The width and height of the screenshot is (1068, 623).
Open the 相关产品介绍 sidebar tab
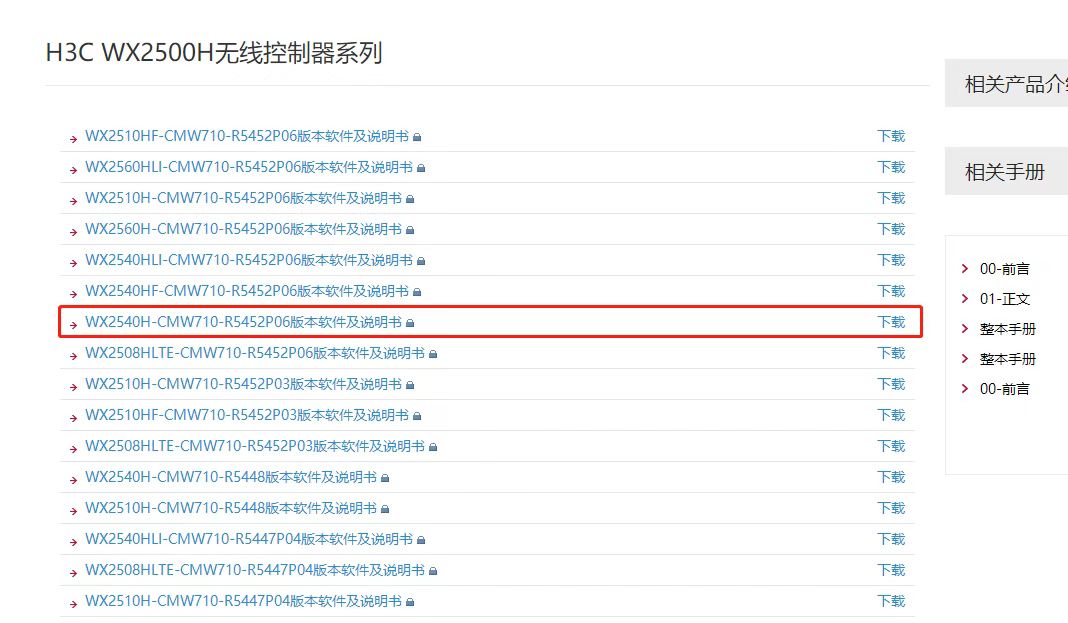pos(1006,84)
